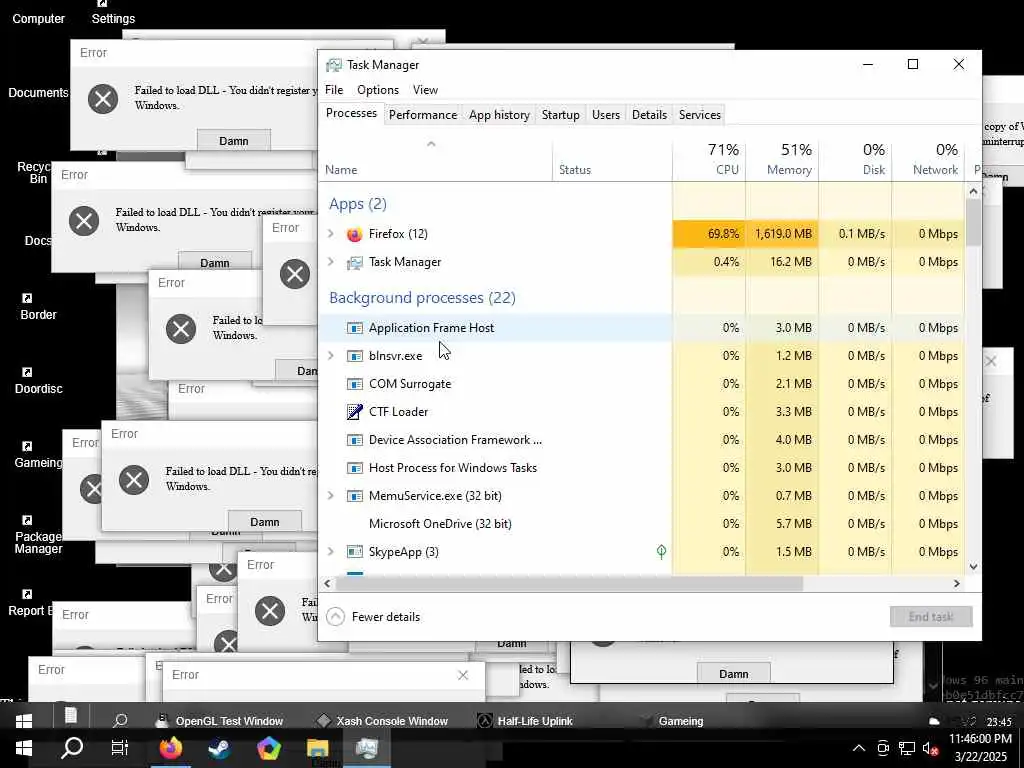The width and height of the screenshot is (1024, 768).
Task: Click the horizontal scrollbar thumb in Task Manager
Action: (569, 584)
